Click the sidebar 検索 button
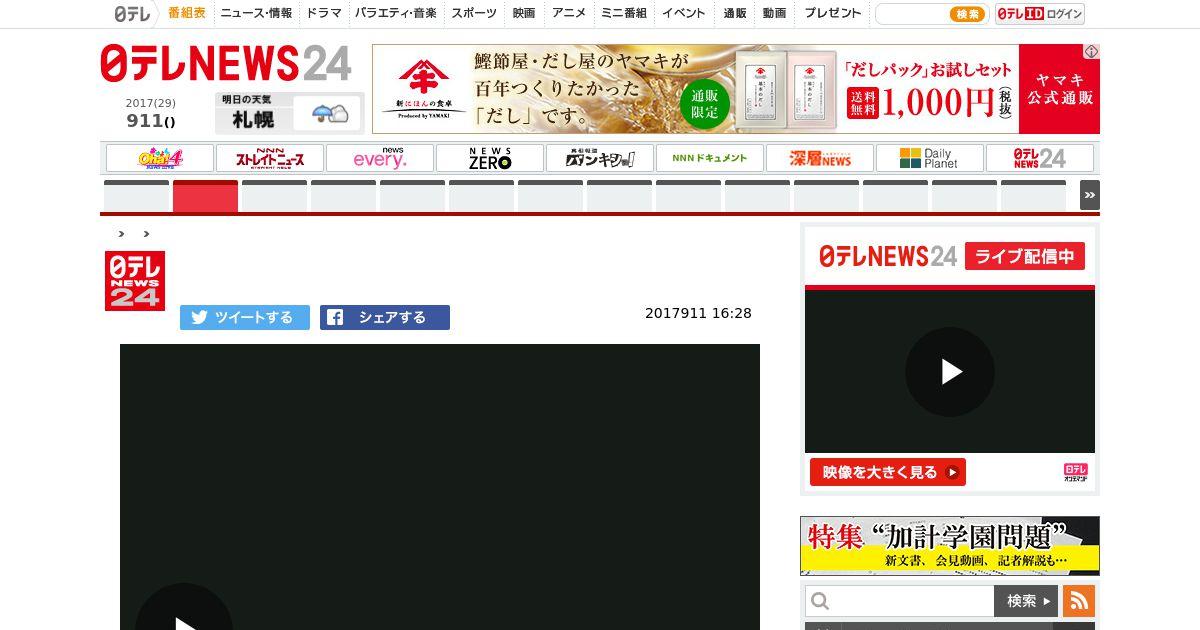The height and width of the screenshot is (630, 1200). coord(1026,601)
